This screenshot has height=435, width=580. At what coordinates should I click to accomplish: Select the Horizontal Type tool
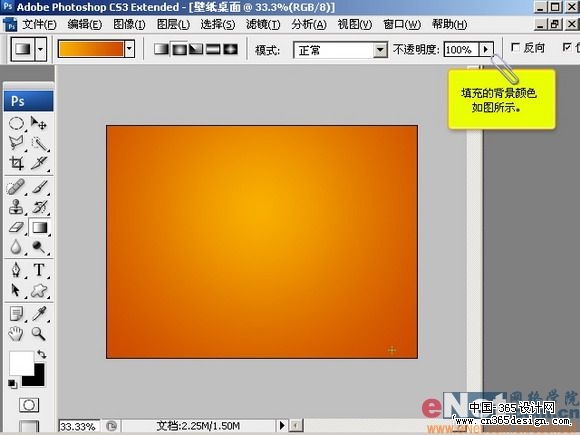tap(39, 270)
